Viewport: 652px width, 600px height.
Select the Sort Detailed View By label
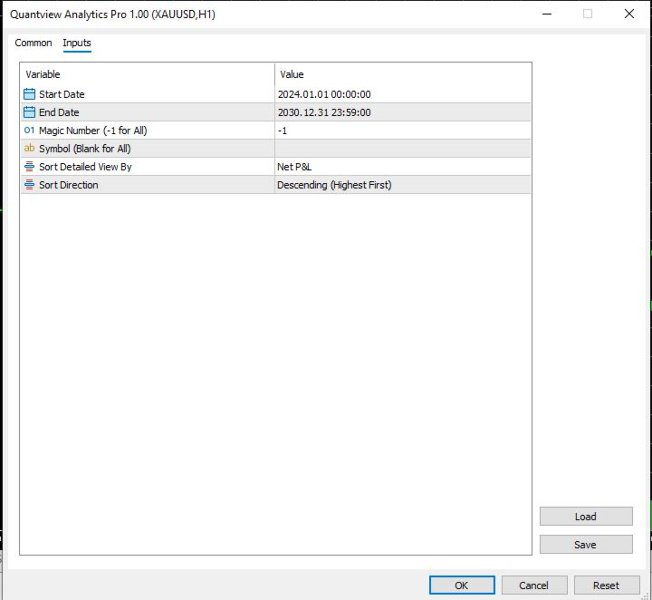pos(85,167)
